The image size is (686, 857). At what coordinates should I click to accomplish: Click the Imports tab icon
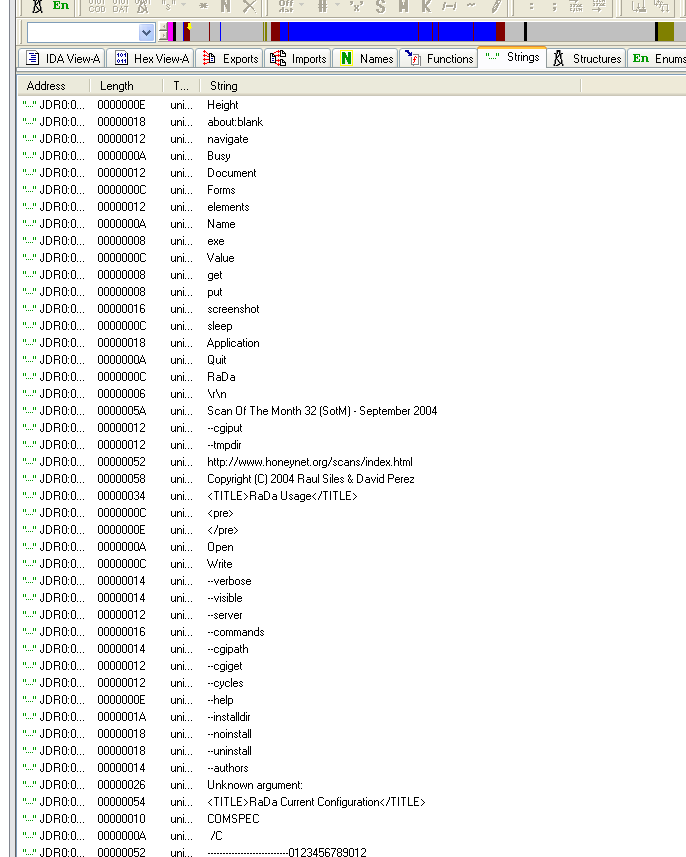[x=278, y=58]
